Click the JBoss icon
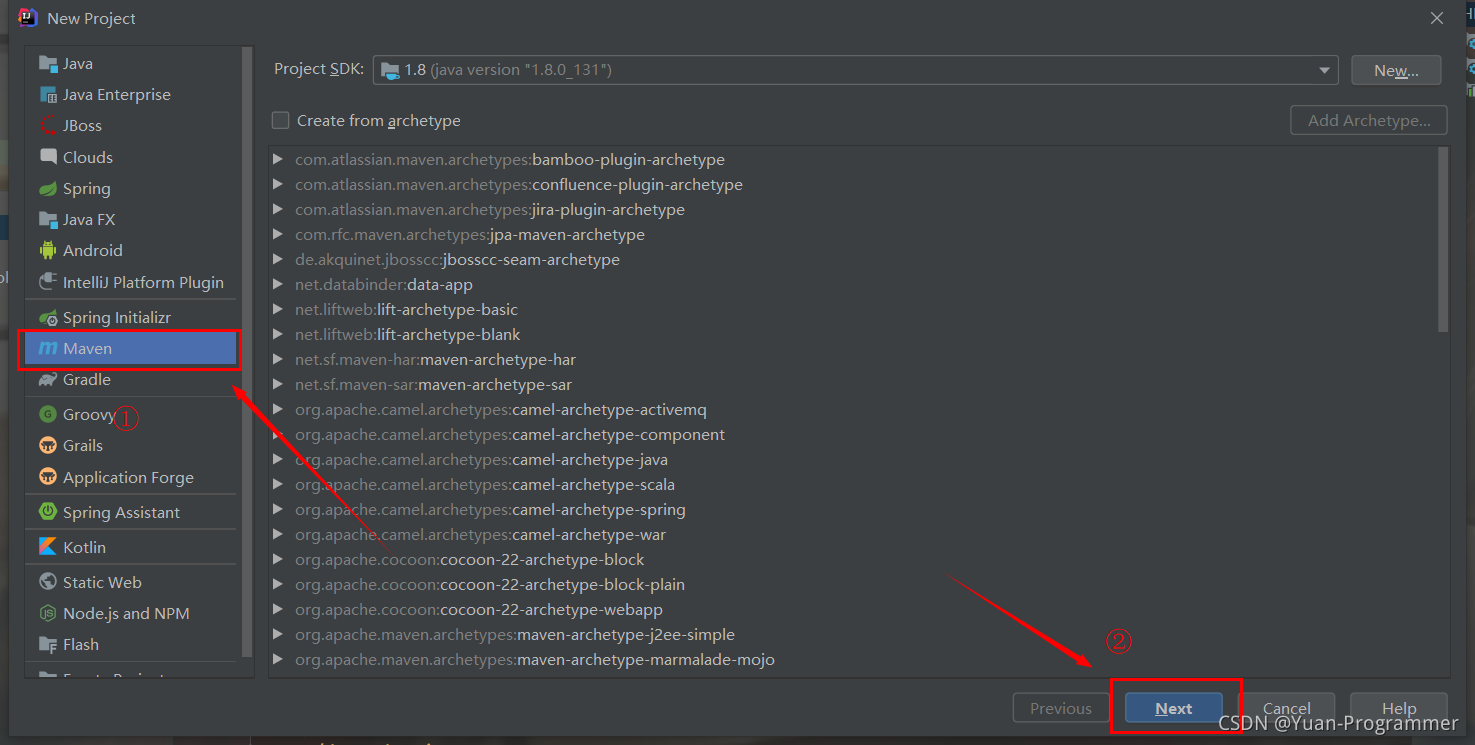The width and height of the screenshot is (1475, 745). 48,126
